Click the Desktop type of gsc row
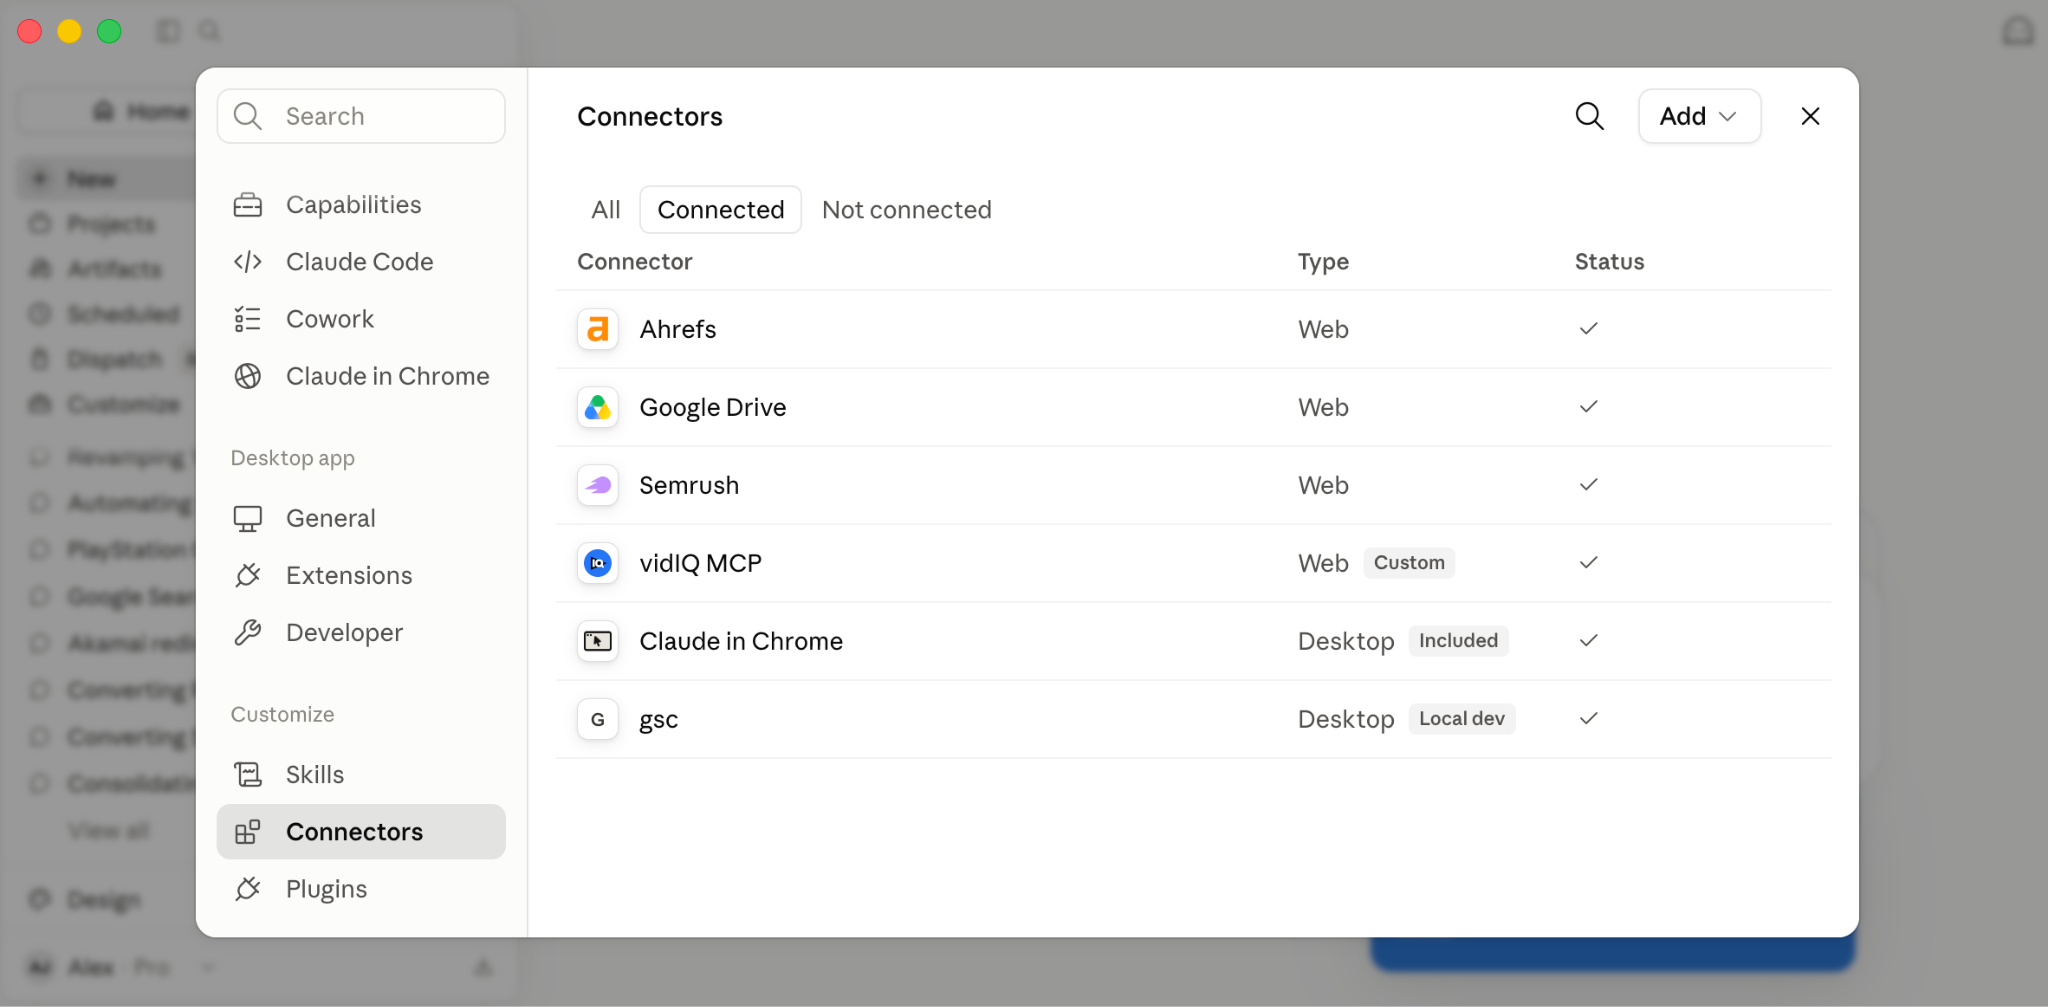2048x1007 pixels. (x=1346, y=719)
